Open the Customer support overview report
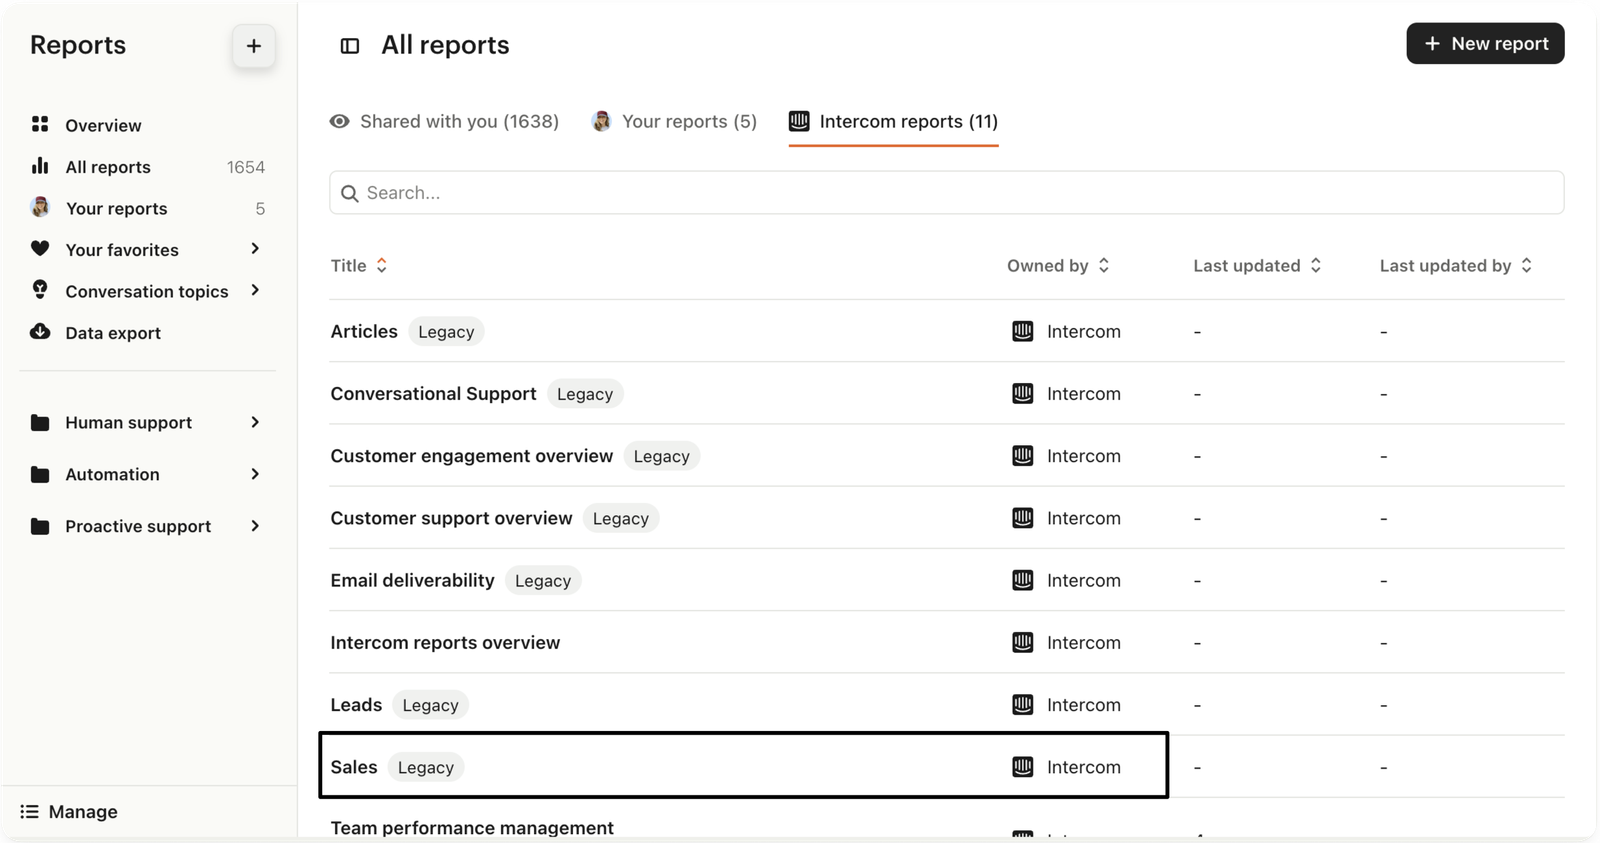Viewport: 1600px width, 843px height. pyautogui.click(x=451, y=518)
